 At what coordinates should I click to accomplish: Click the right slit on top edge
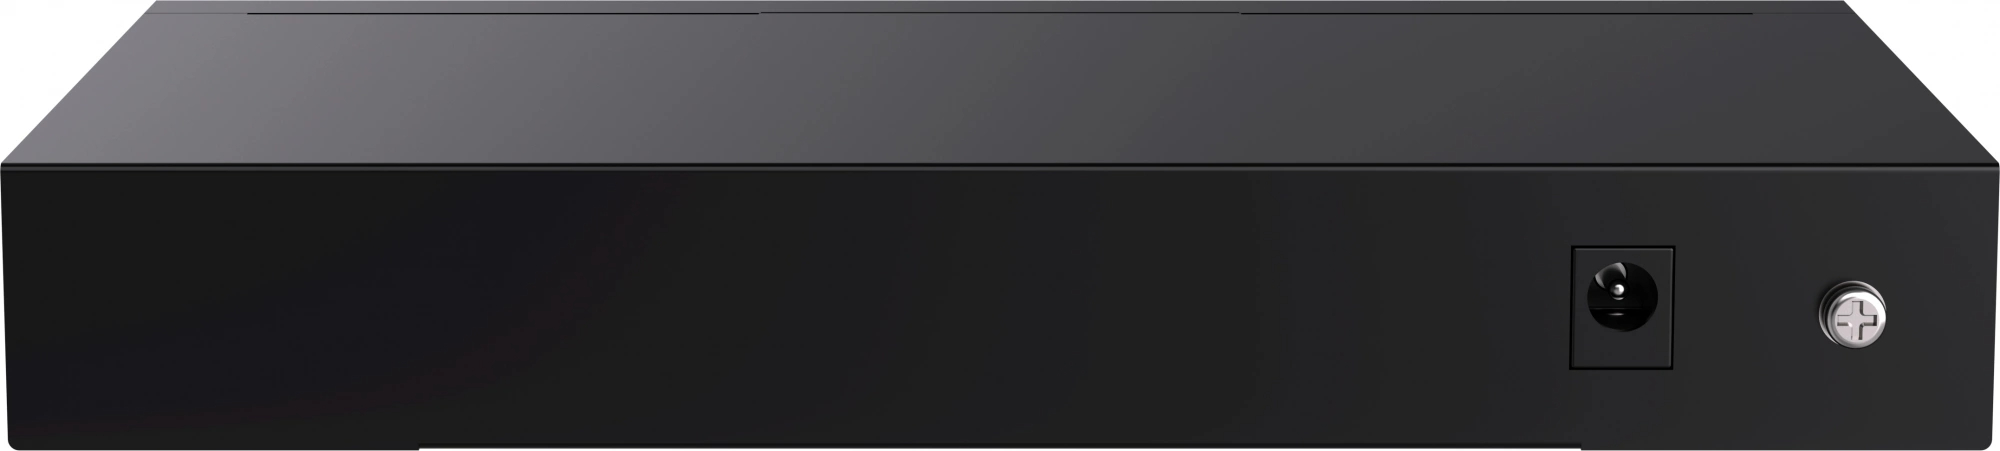tap(1497, 14)
